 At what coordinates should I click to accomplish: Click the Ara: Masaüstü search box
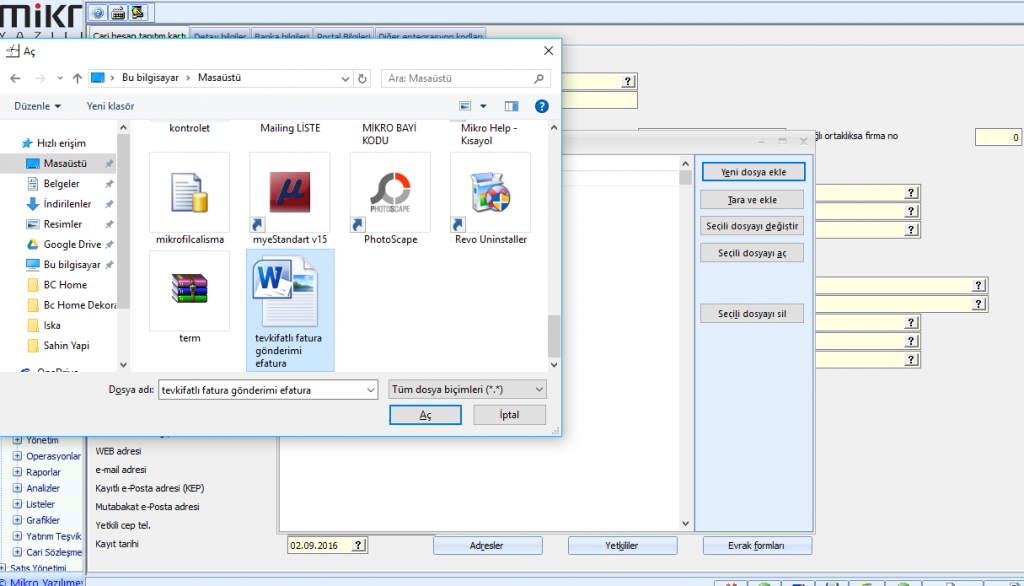467,77
